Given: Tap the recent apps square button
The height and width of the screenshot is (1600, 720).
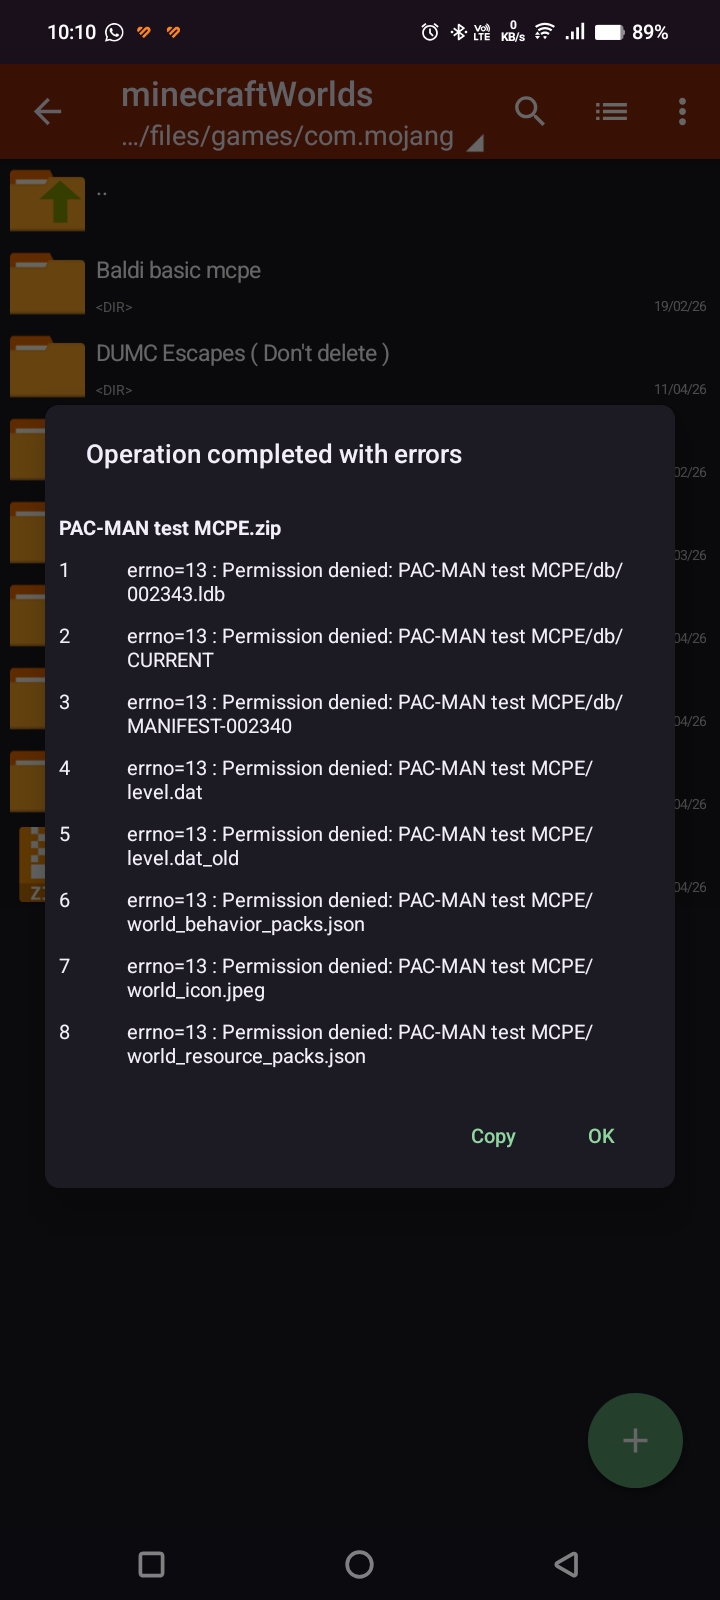Looking at the screenshot, I should pyautogui.click(x=151, y=1564).
